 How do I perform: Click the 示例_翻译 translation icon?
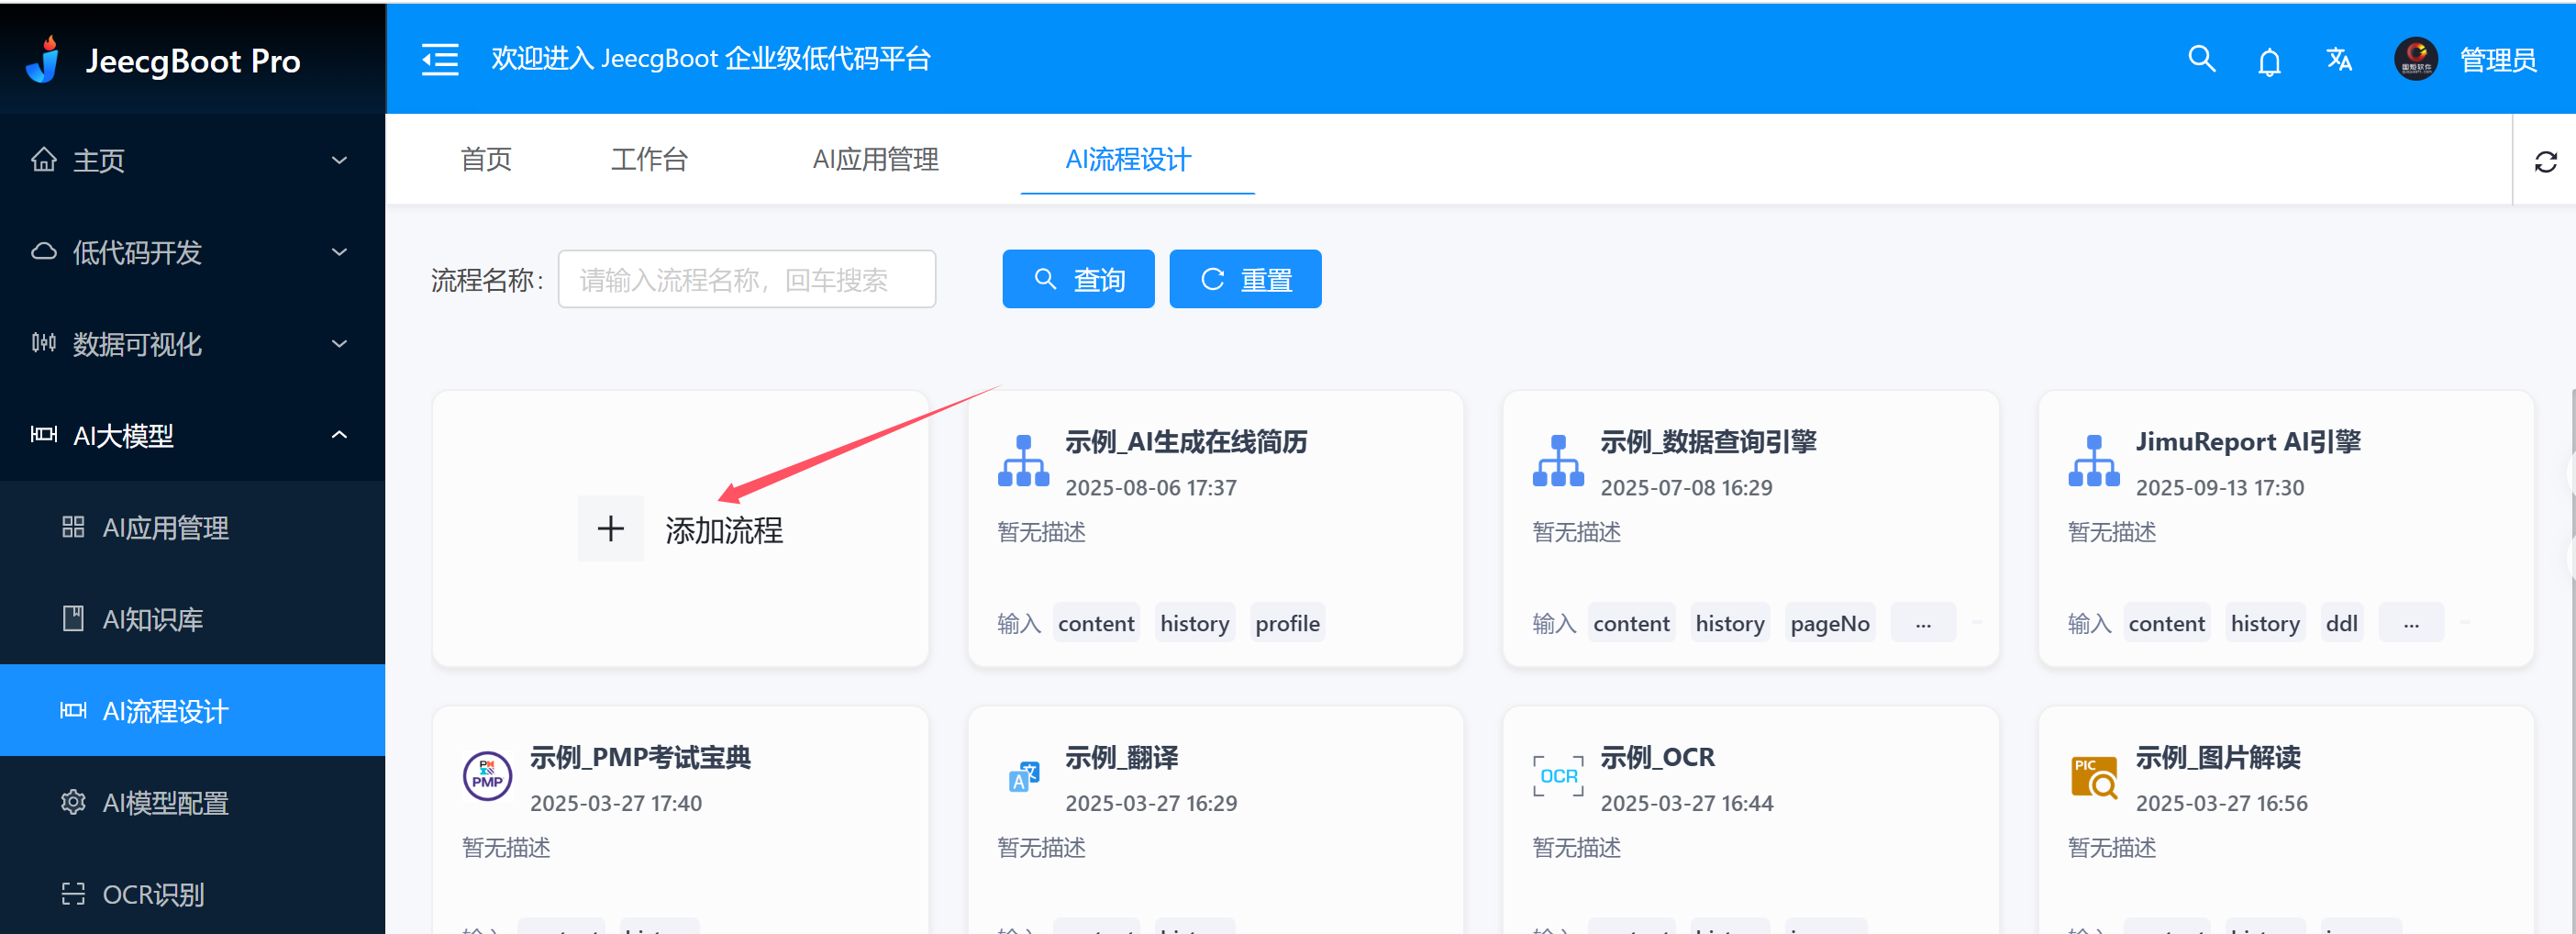tap(1023, 776)
